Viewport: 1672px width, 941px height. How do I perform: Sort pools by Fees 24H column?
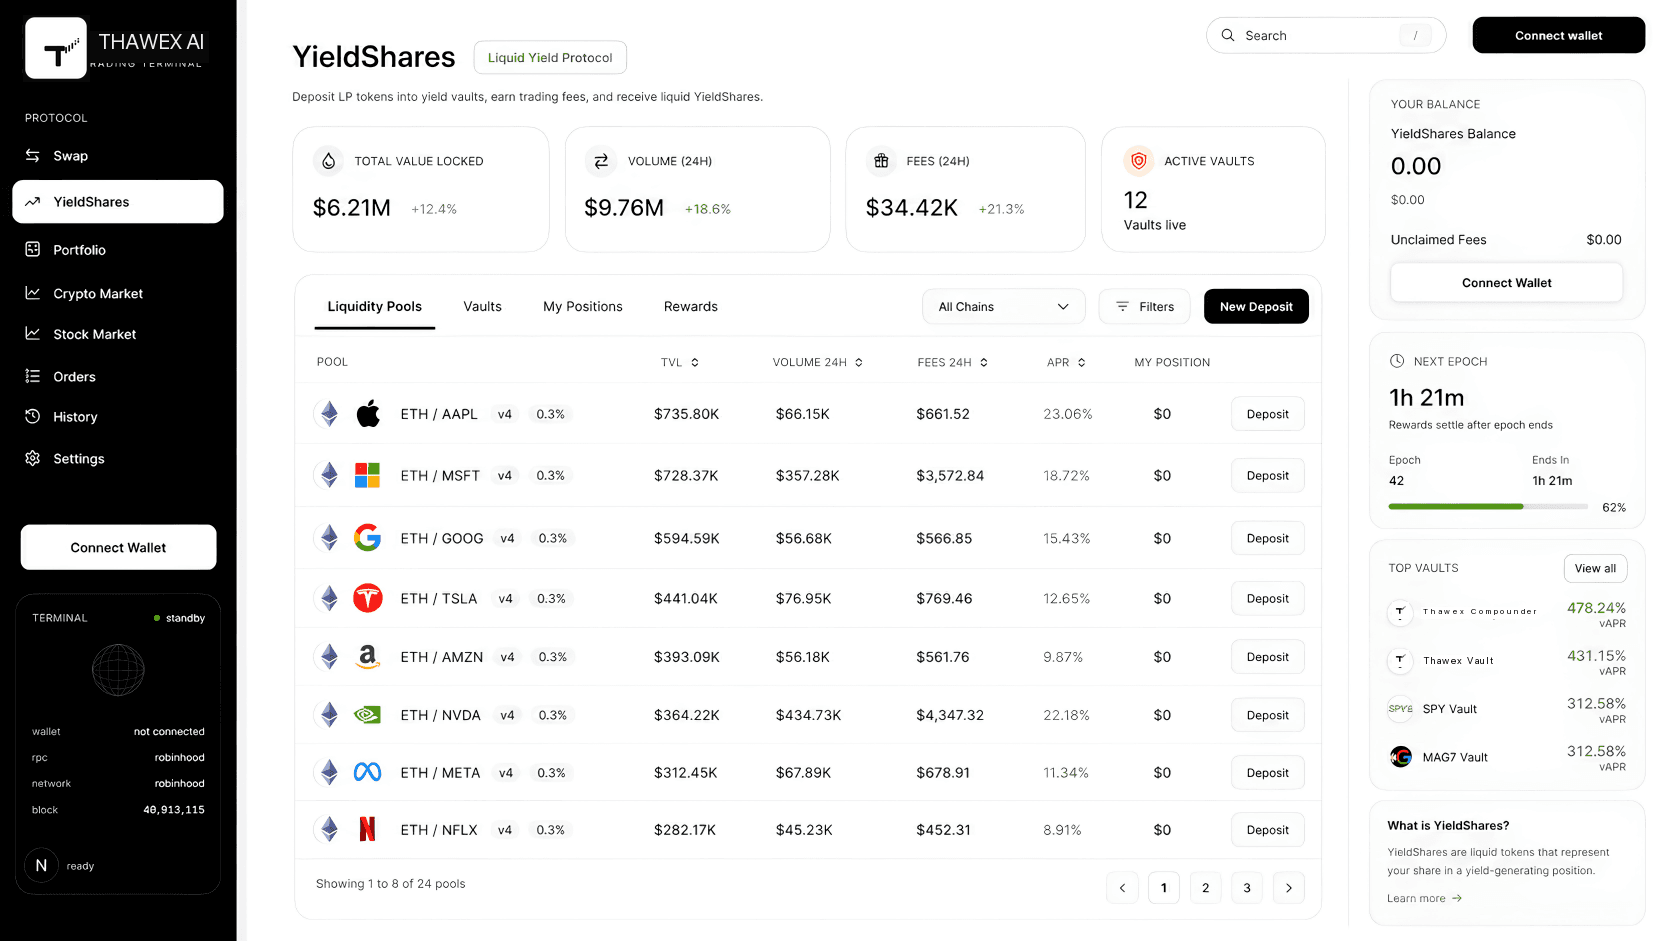pos(953,362)
